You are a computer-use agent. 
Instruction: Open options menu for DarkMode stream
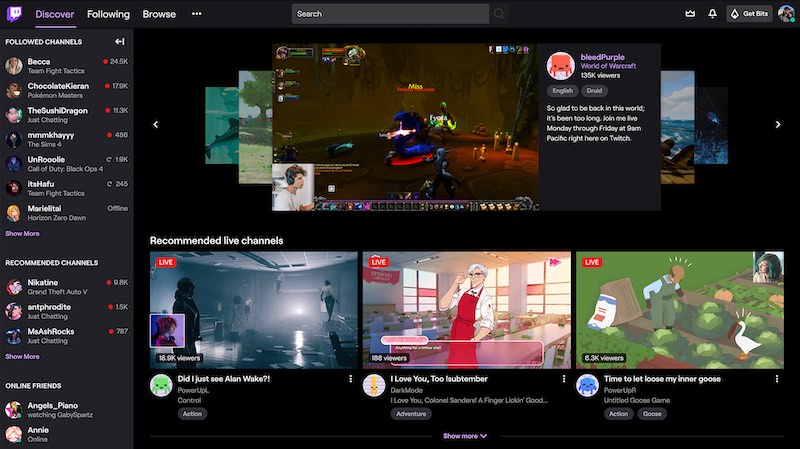(564, 379)
